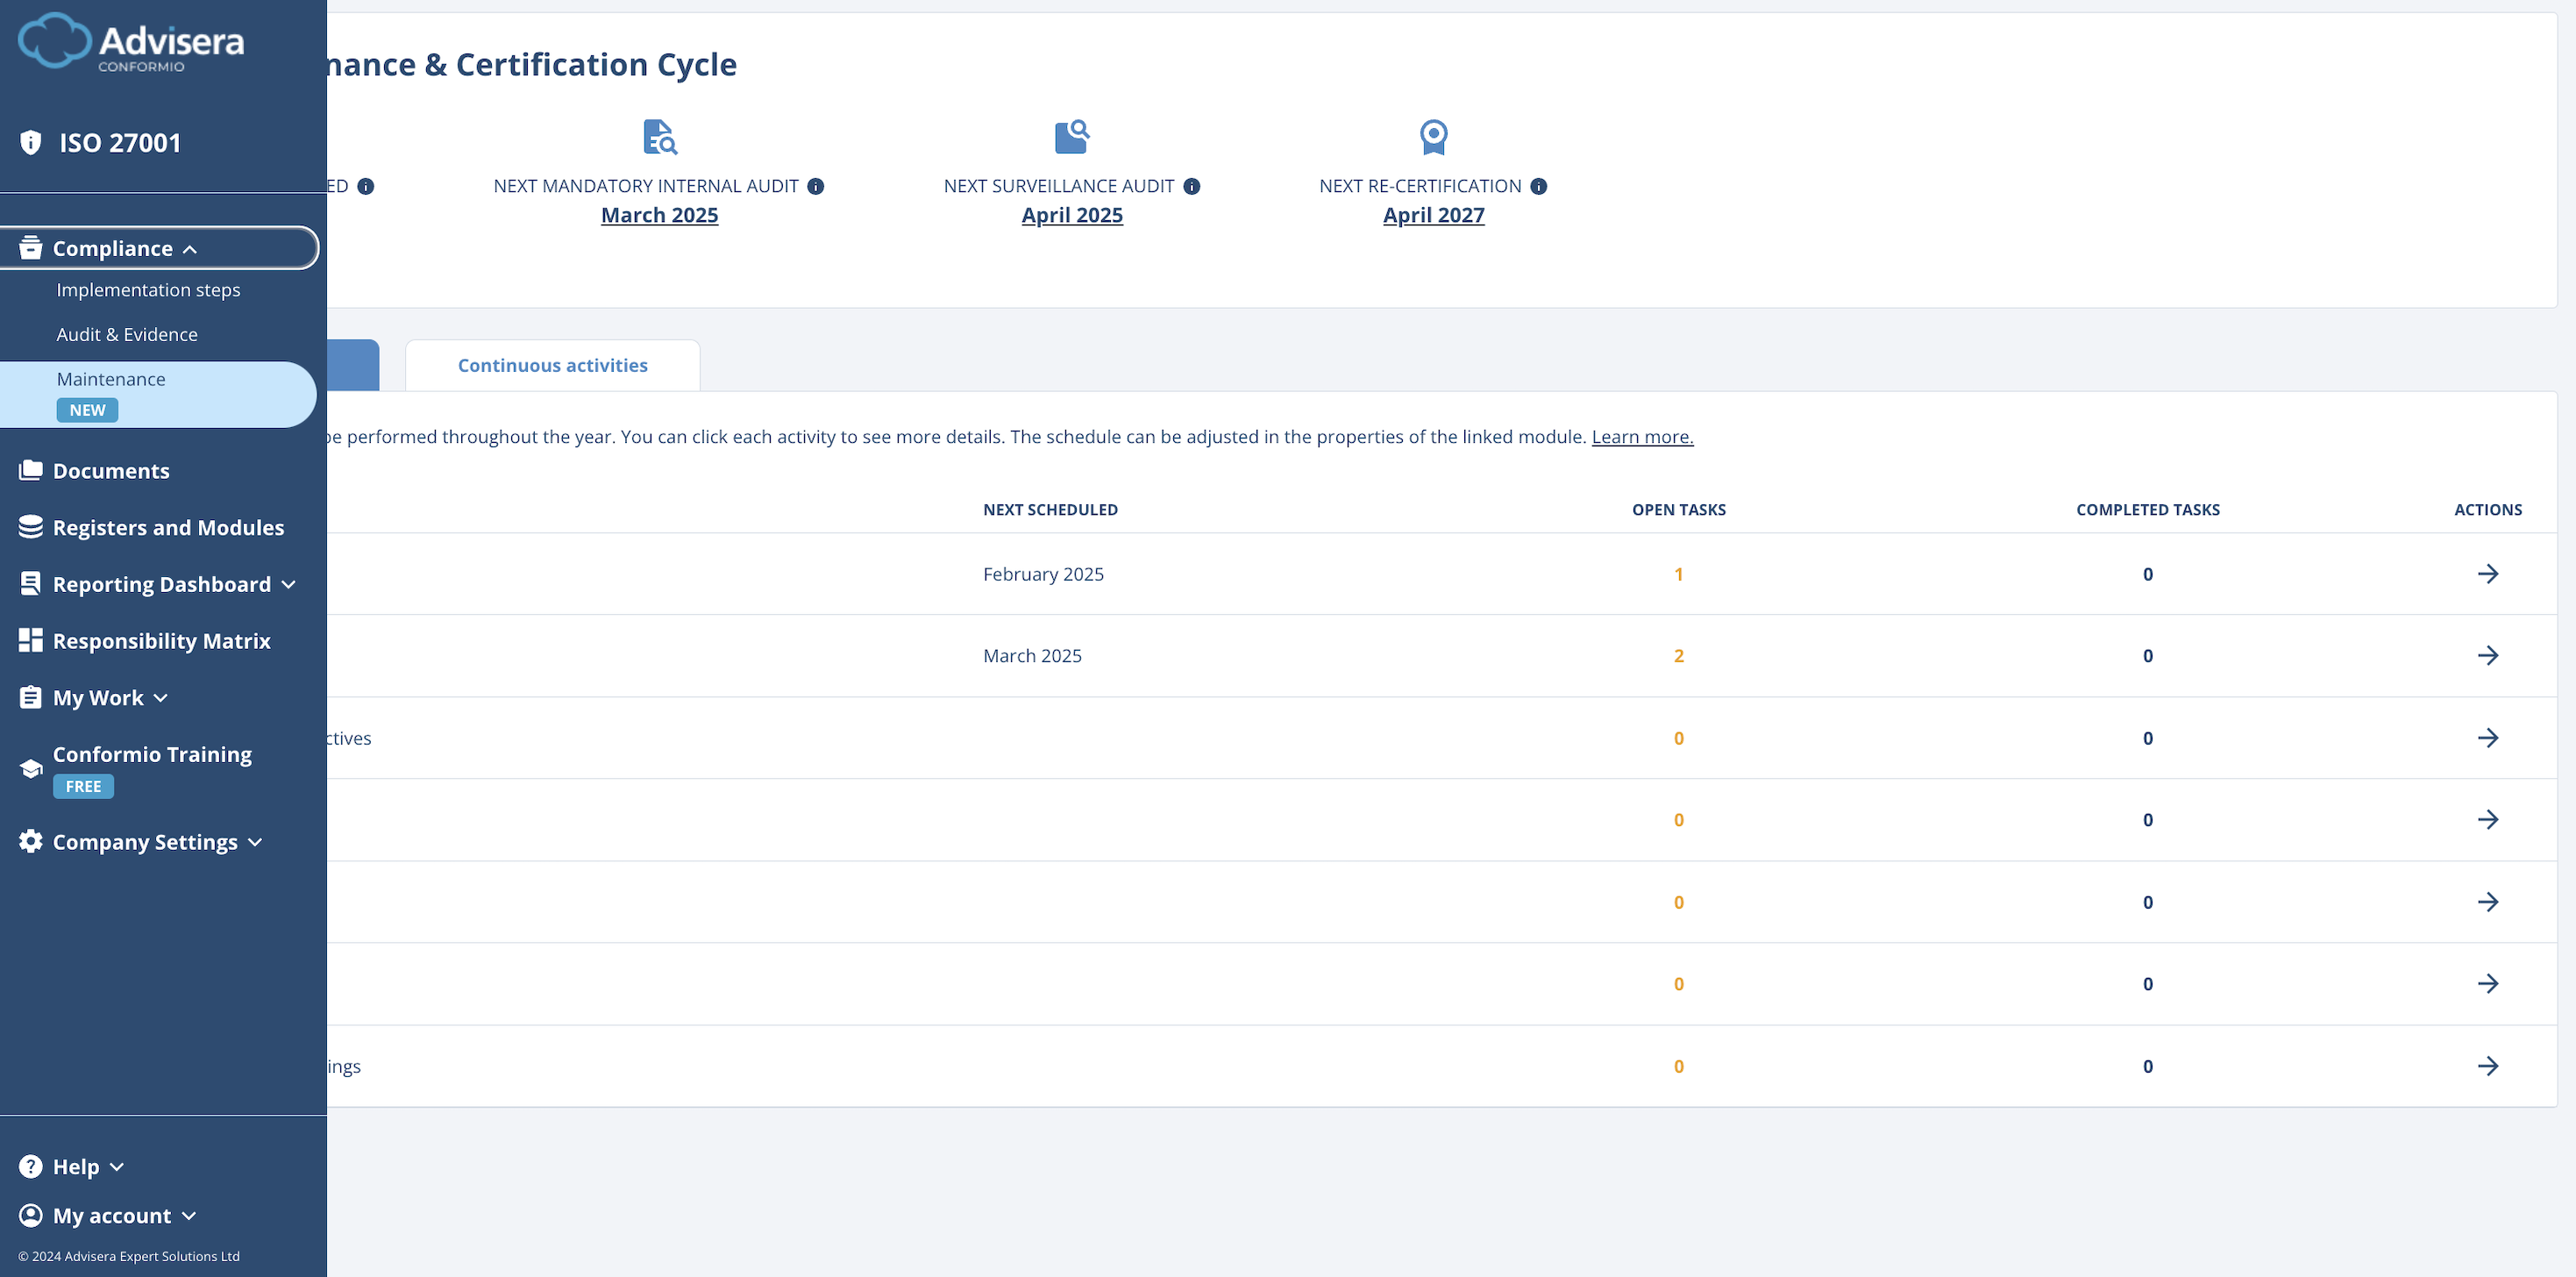The width and height of the screenshot is (2576, 1277).
Task: Expand the My account menu
Action: pyautogui.click(x=111, y=1216)
